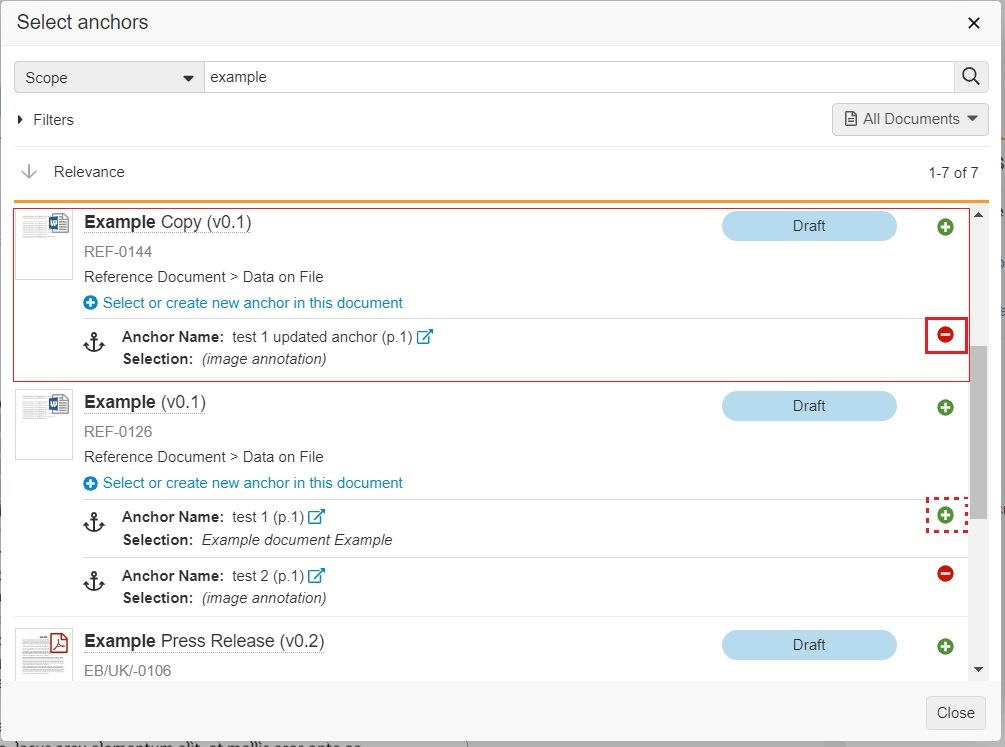Open 'test 1 updated anchor' in new window
This screenshot has height=747, width=1005.
point(424,338)
